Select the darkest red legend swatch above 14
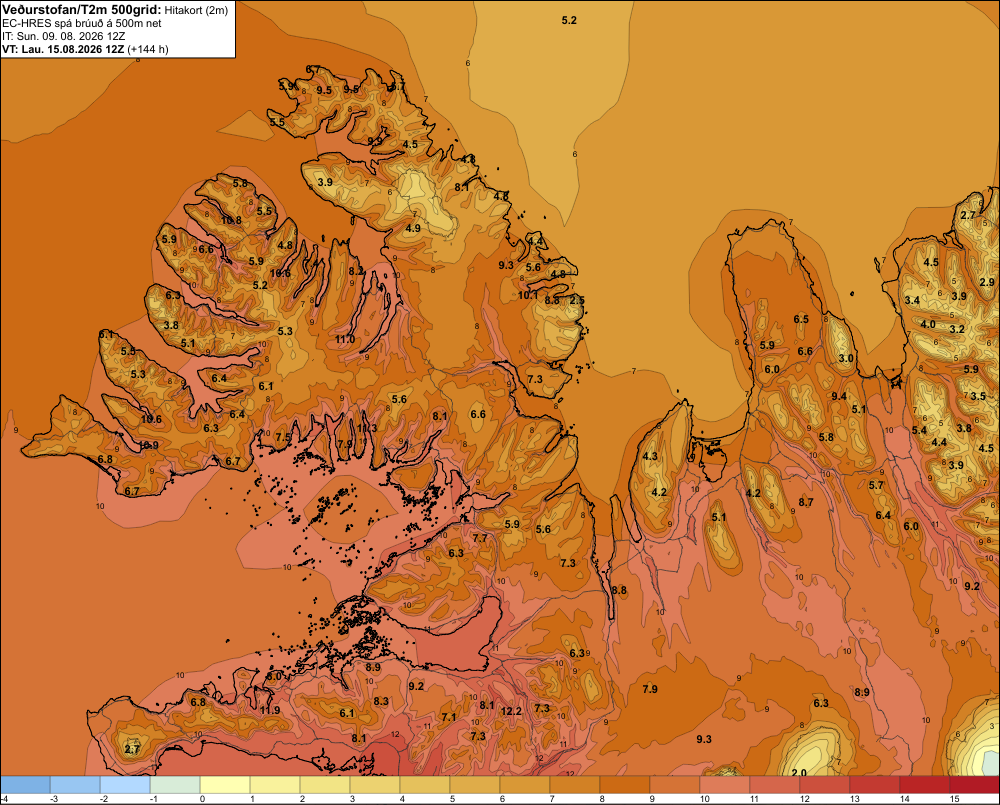This screenshot has height=805, width=1000. click(x=974, y=785)
